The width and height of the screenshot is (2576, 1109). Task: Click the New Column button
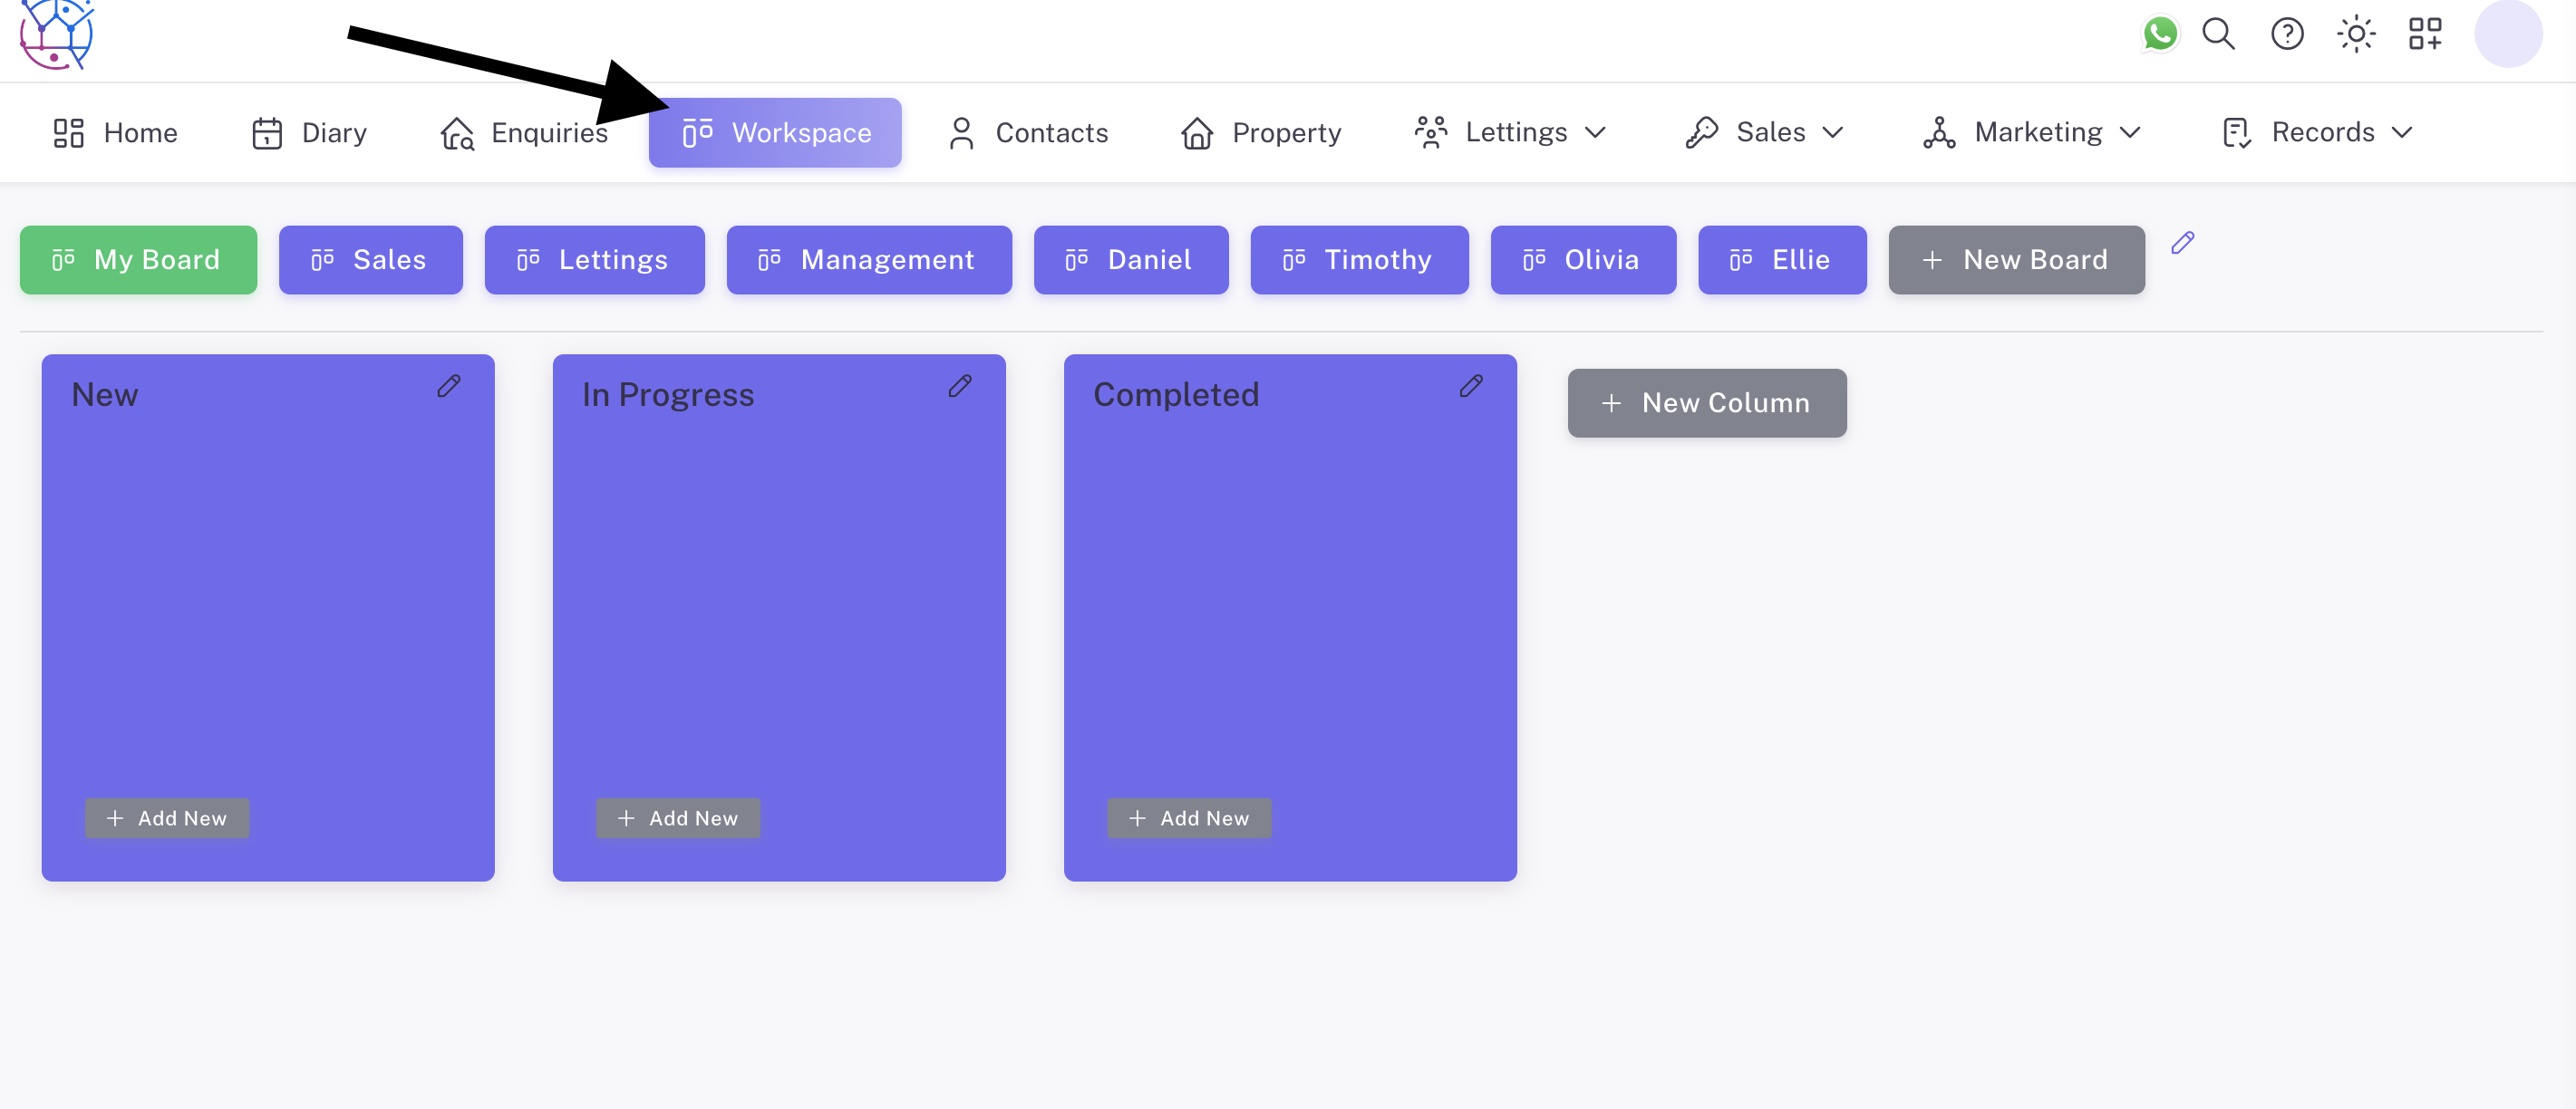click(x=1706, y=403)
